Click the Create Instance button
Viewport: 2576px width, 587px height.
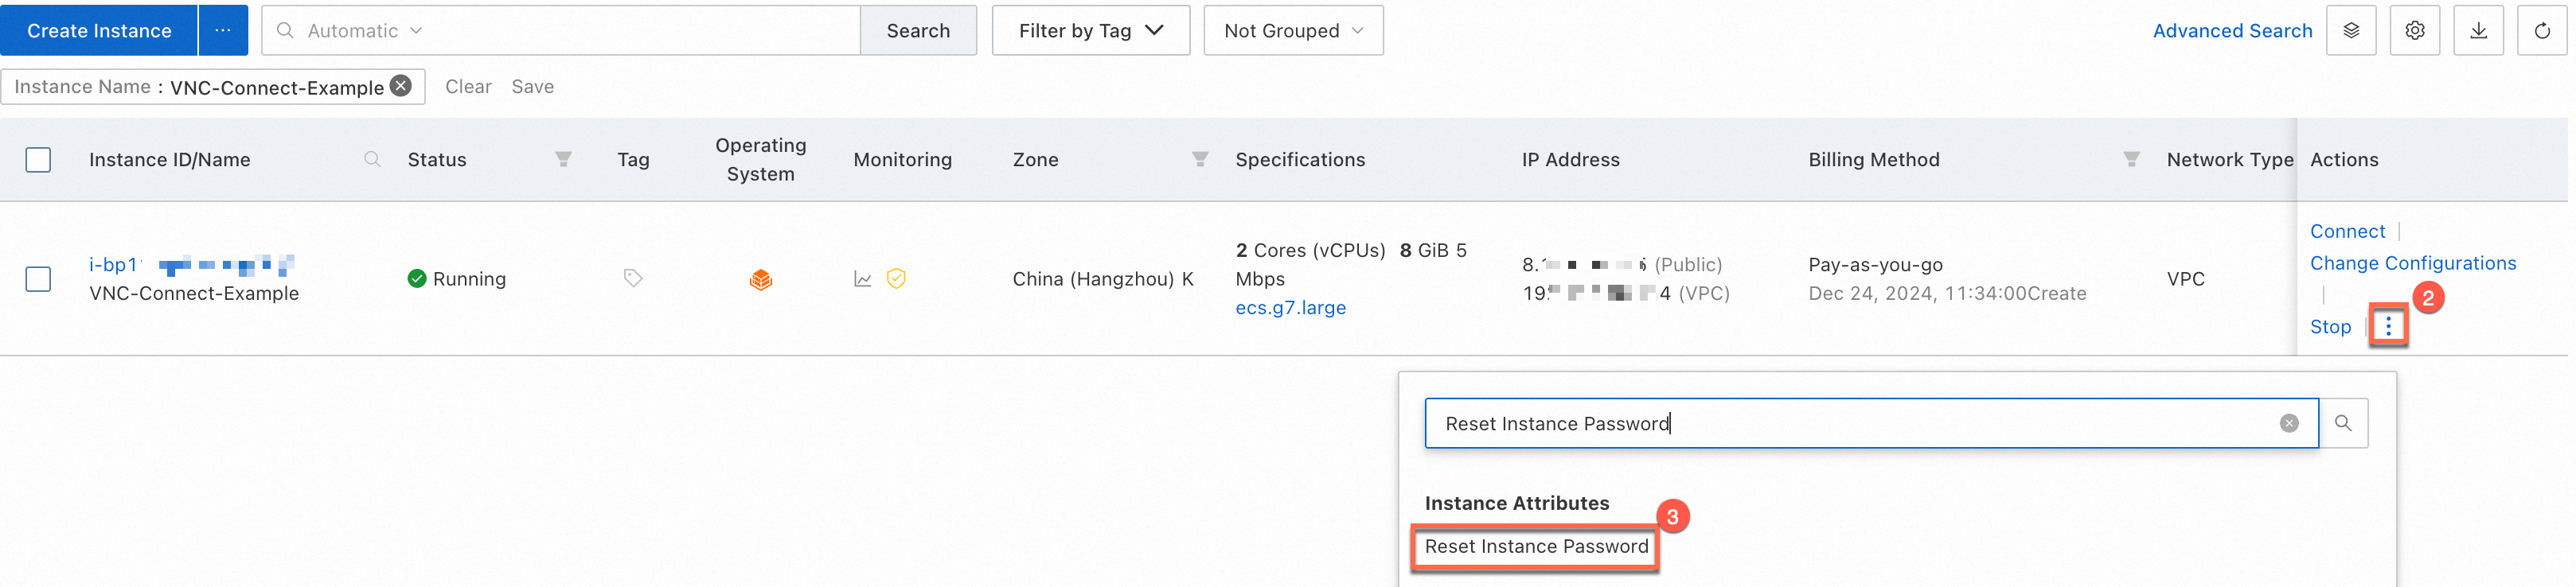(x=99, y=31)
